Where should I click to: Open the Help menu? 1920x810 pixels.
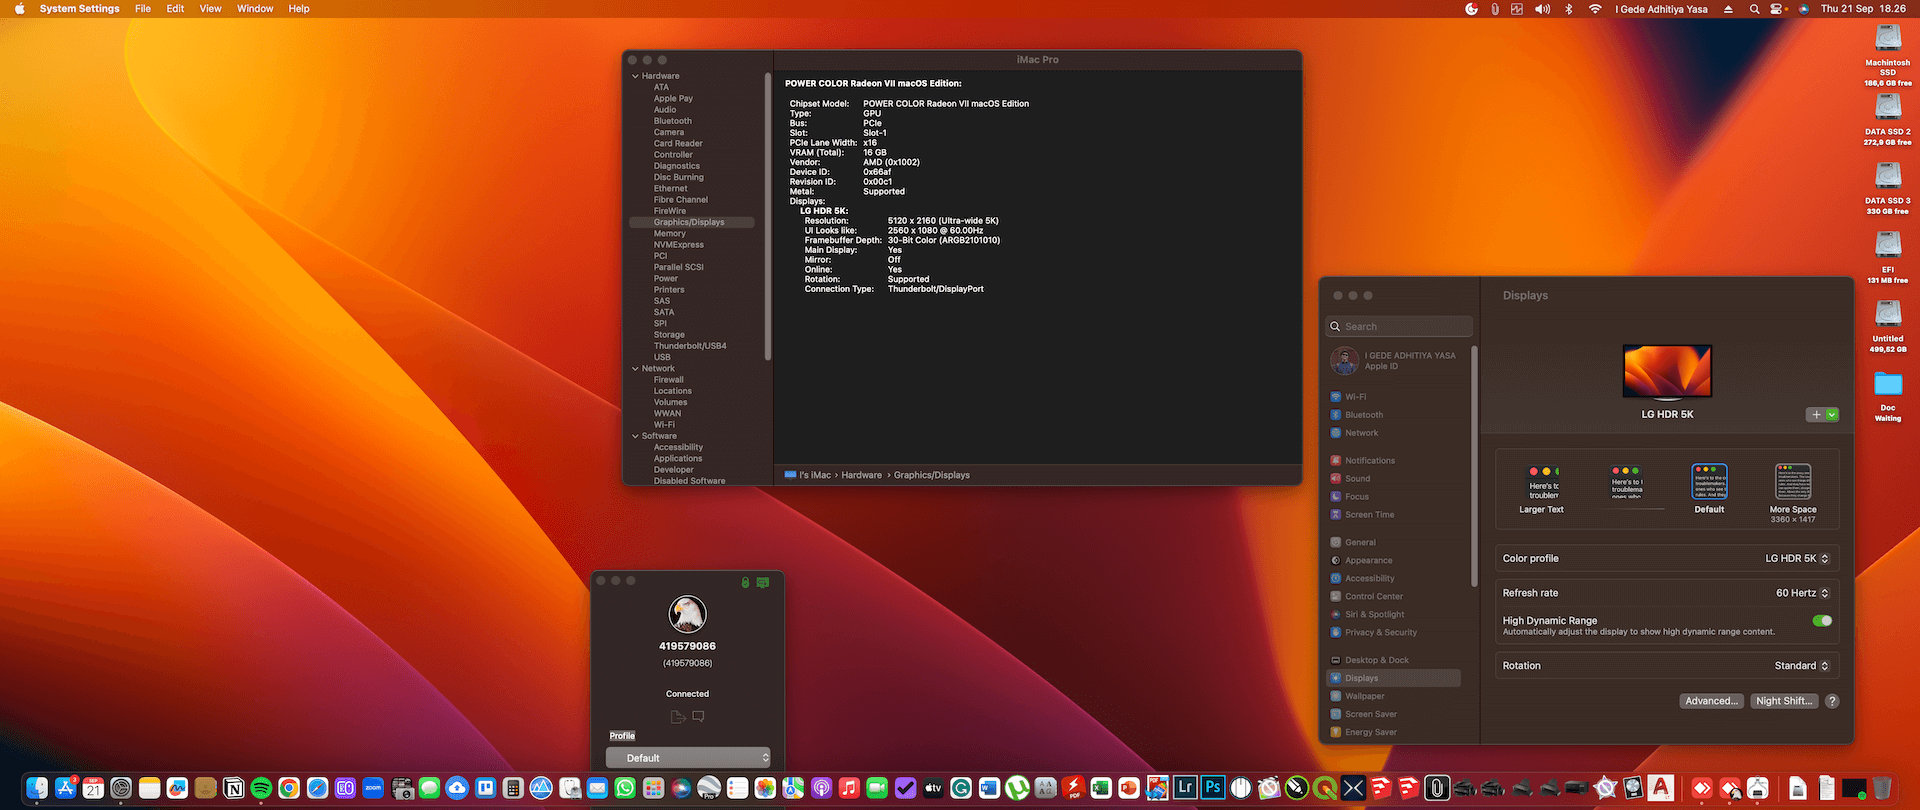point(299,9)
